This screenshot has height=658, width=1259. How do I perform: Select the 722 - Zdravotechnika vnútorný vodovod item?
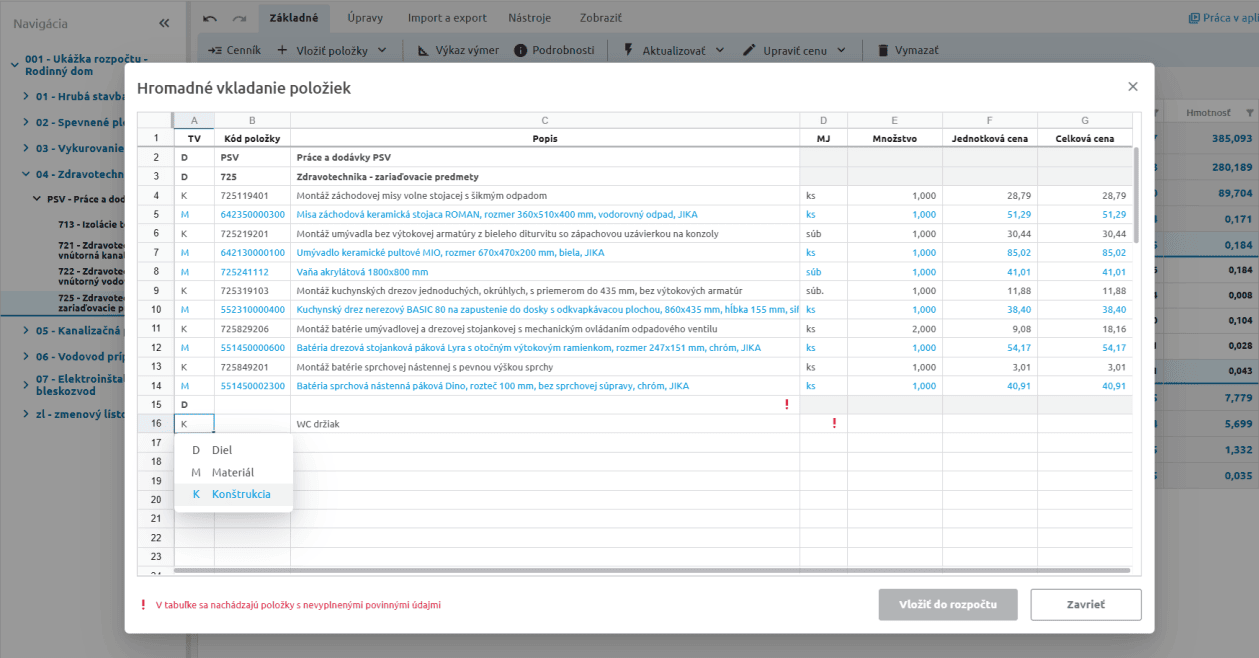click(x=92, y=277)
